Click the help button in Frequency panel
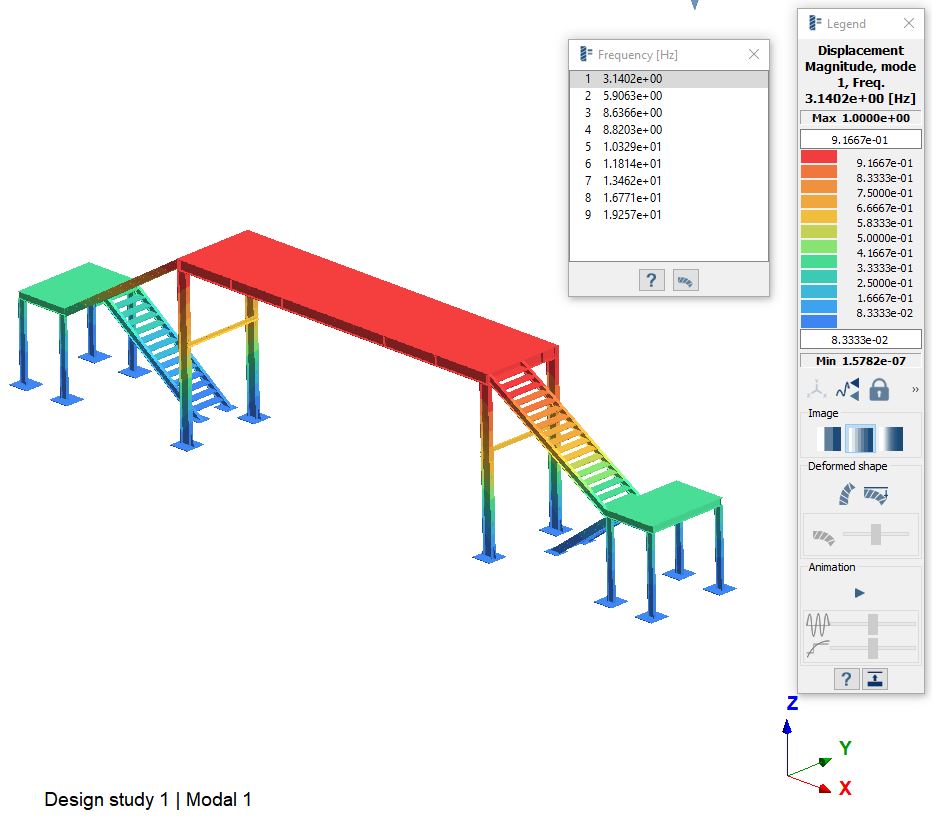Image resolution: width=932 pixels, height=832 pixels. (651, 280)
